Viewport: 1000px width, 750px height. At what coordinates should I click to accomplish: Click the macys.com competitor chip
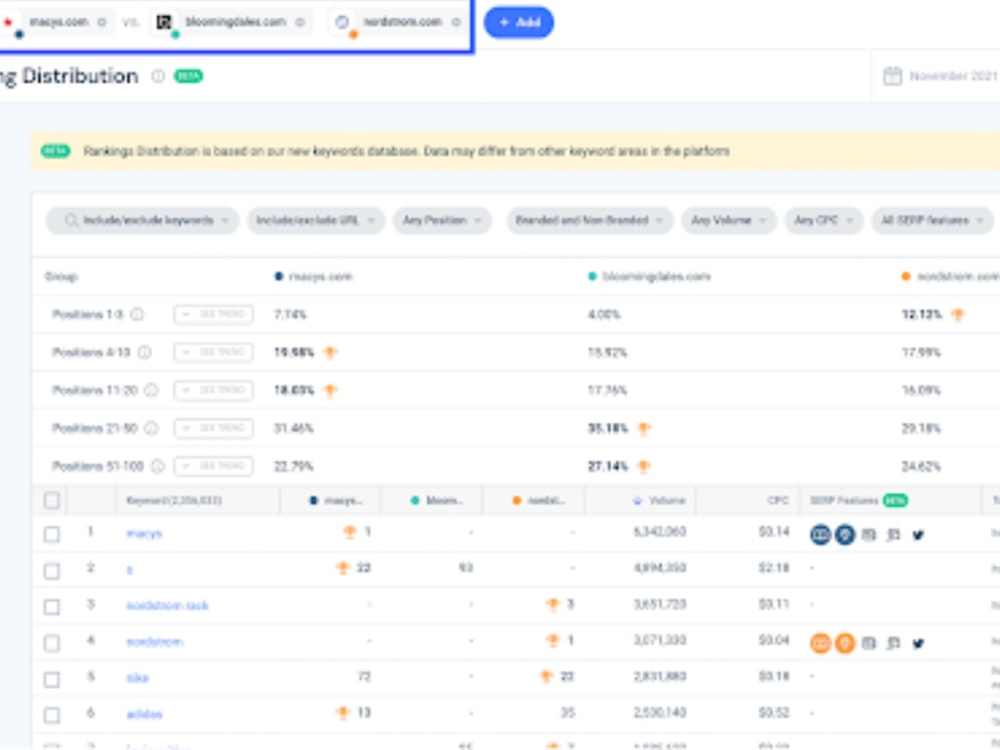(56, 22)
